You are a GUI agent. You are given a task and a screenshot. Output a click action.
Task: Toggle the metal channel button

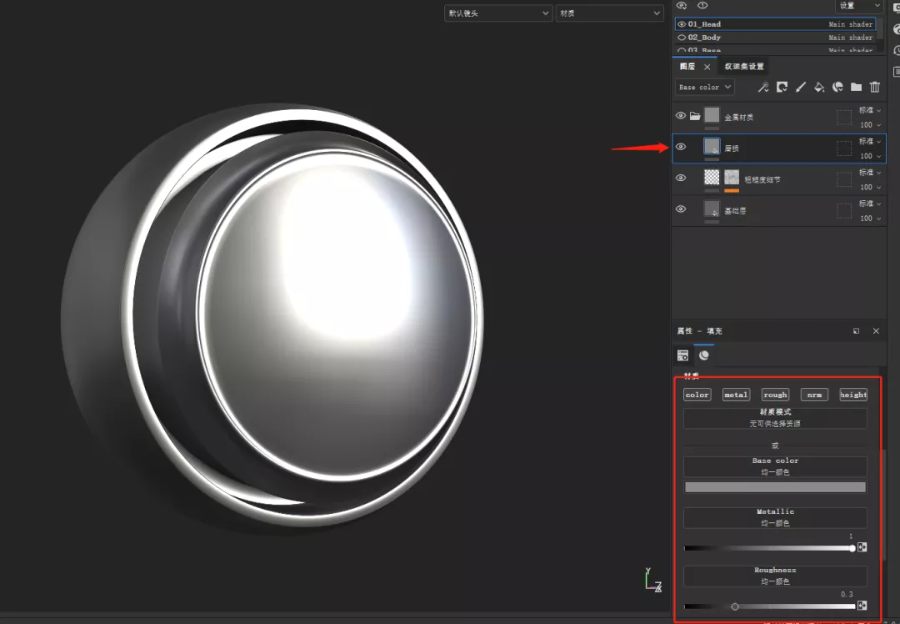736,395
